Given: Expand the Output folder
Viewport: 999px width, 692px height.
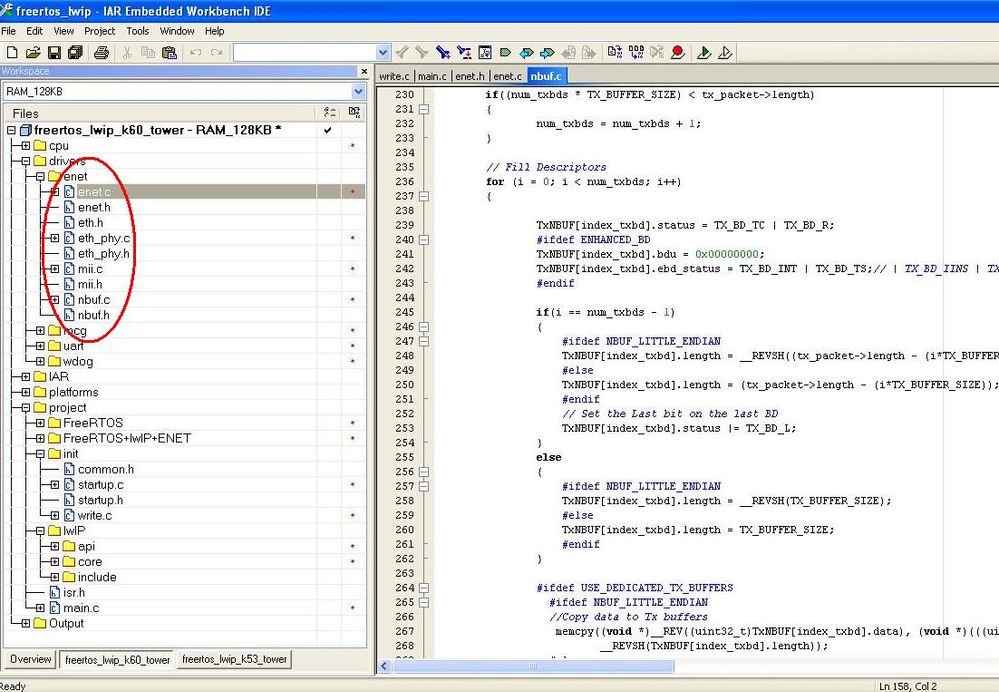Looking at the screenshot, I should pos(25,623).
